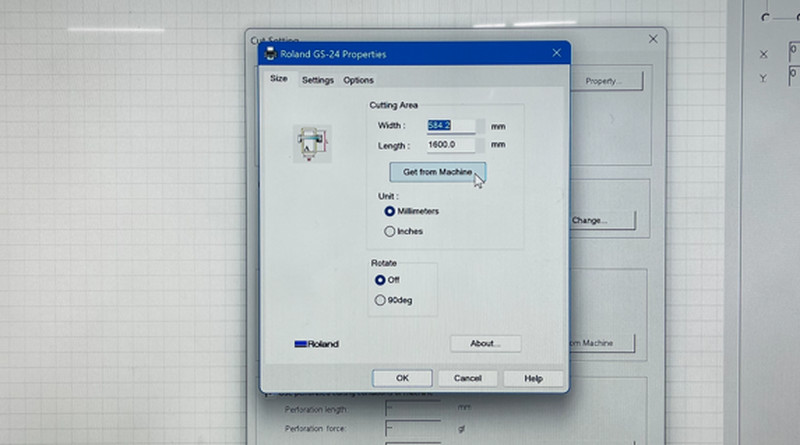This screenshot has width=800, height=445.
Task: Click the Cutting Area group label
Action: click(x=393, y=105)
